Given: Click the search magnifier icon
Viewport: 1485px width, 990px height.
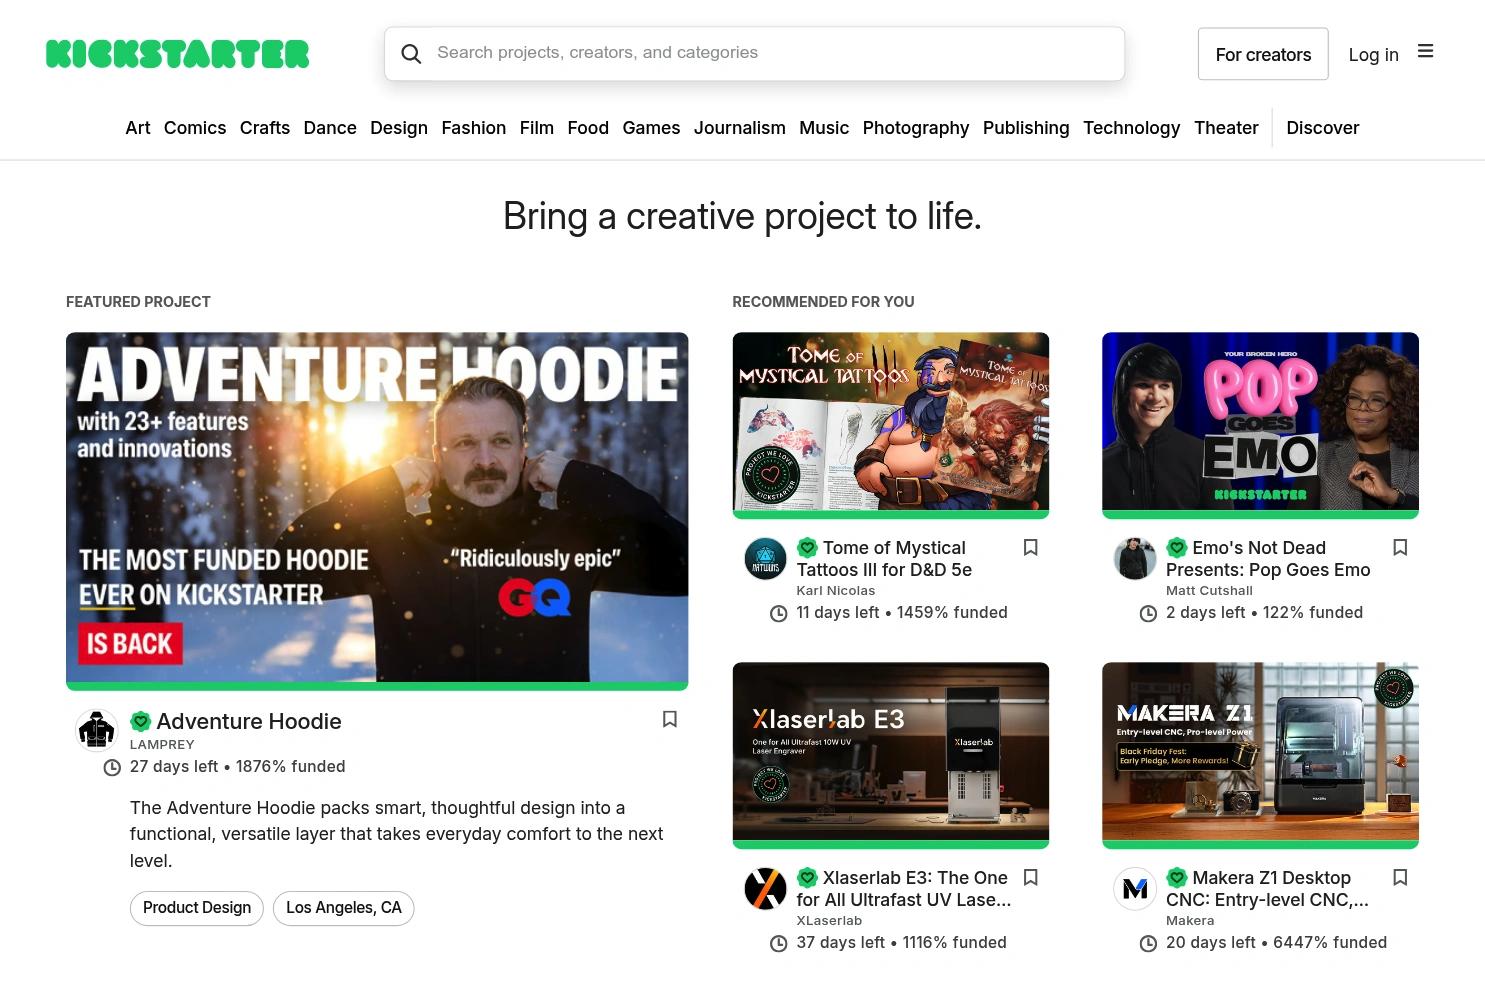Looking at the screenshot, I should click(411, 54).
